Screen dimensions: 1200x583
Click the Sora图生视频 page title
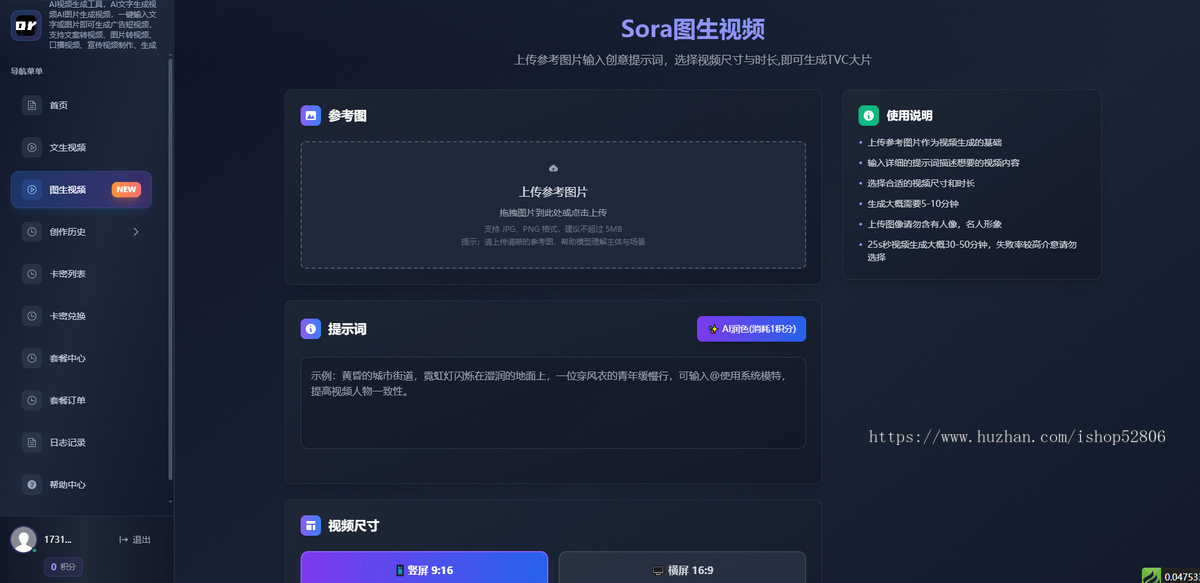tap(693, 28)
